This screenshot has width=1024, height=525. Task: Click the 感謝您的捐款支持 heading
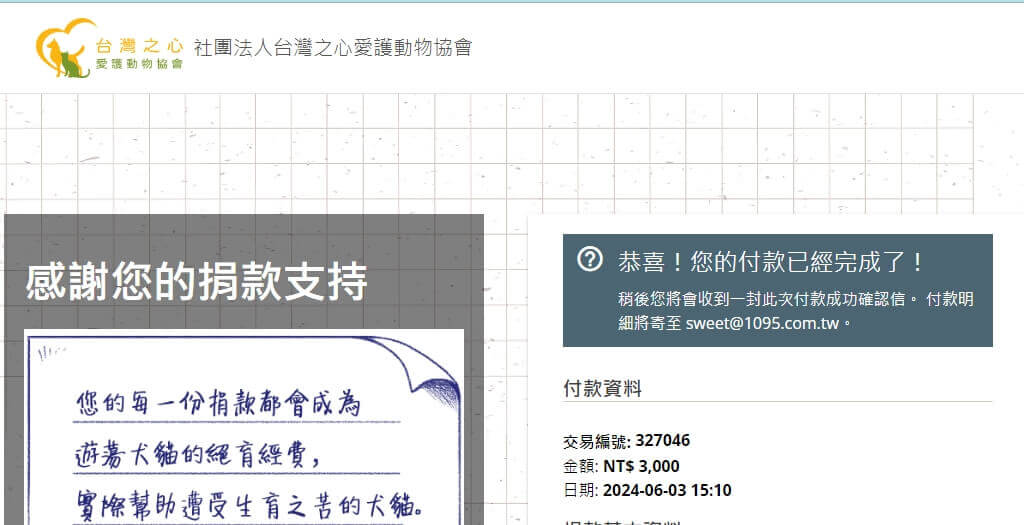click(196, 282)
